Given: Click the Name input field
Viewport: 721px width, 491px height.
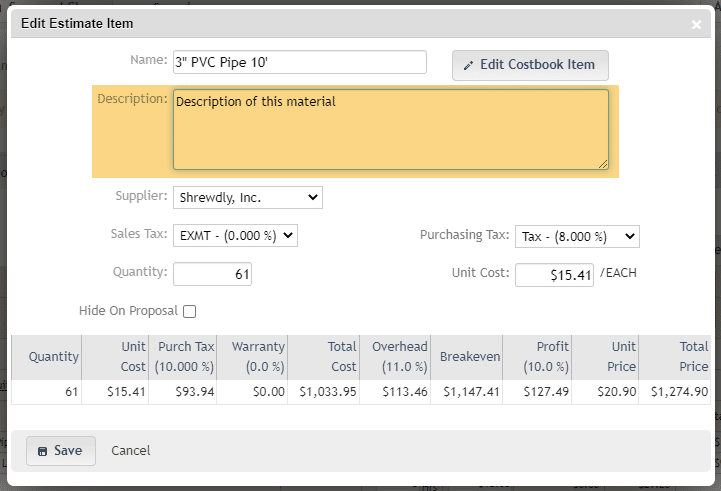Looking at the screenshot, I should 299,62.
